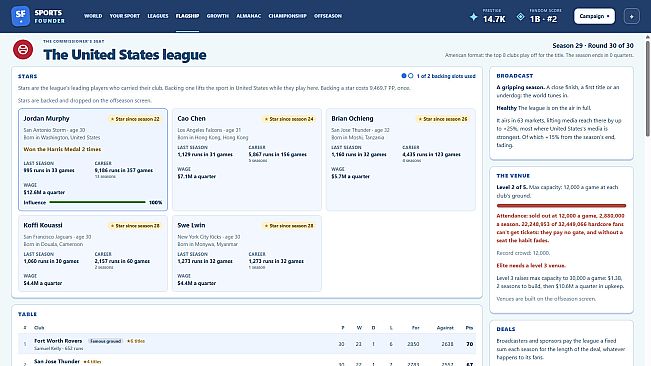The image size is (651, 366).
Task: Open the Leagues menu
Action: [158, 16]
